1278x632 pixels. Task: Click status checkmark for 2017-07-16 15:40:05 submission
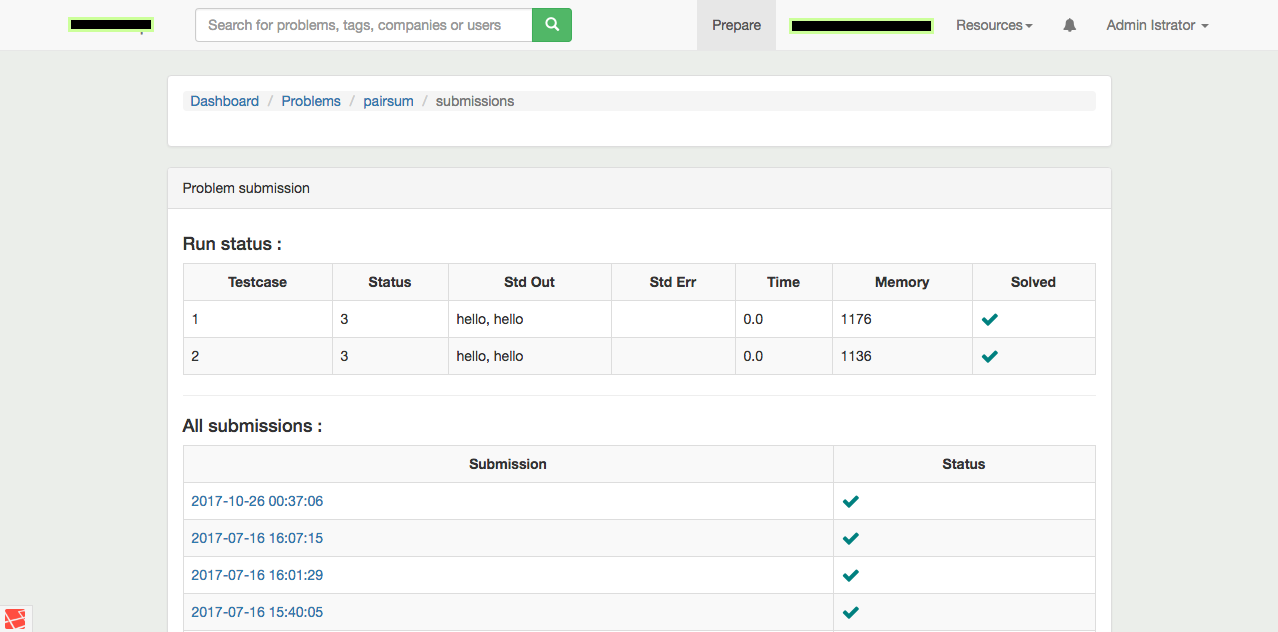tap(851, 612)
